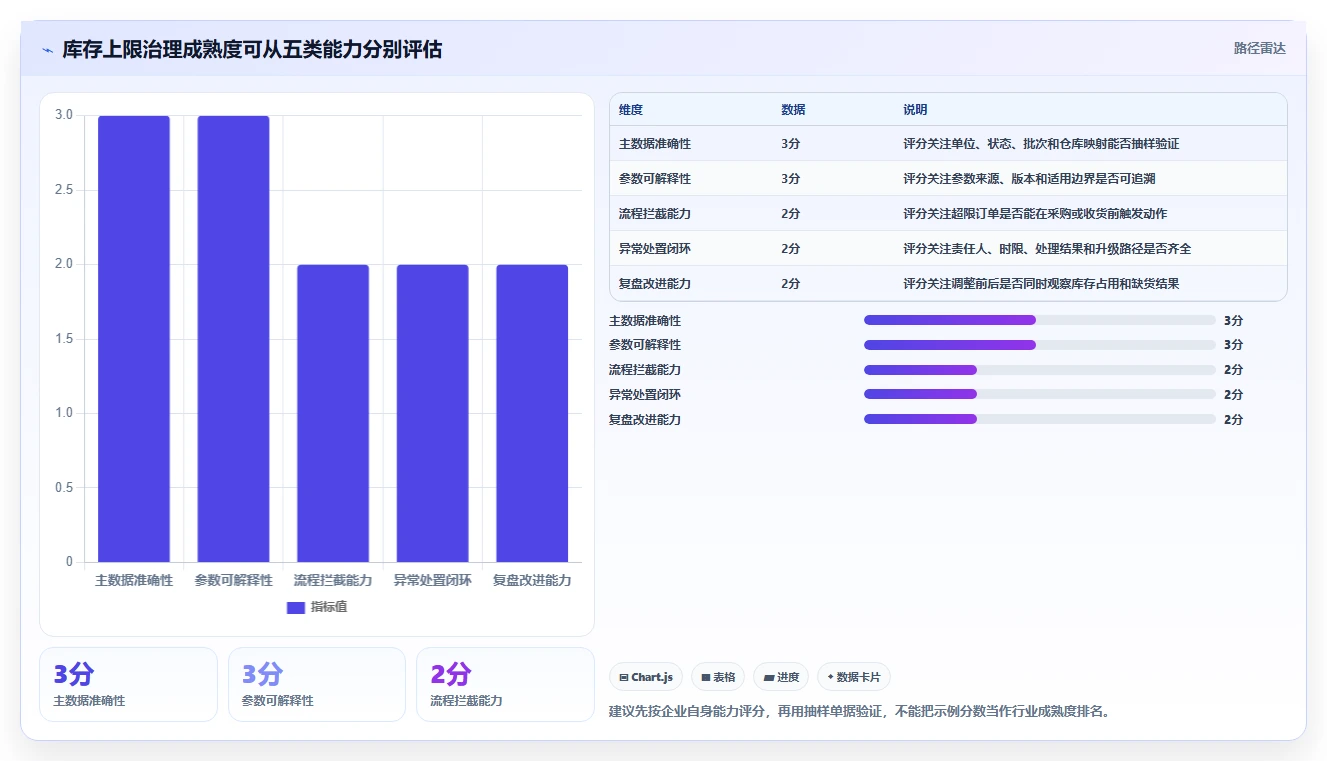Click description 评分关注单位、状态、批次和仓库映射能否抽样验证
Screen dimensions: 1327x761
pos(1041,144)
